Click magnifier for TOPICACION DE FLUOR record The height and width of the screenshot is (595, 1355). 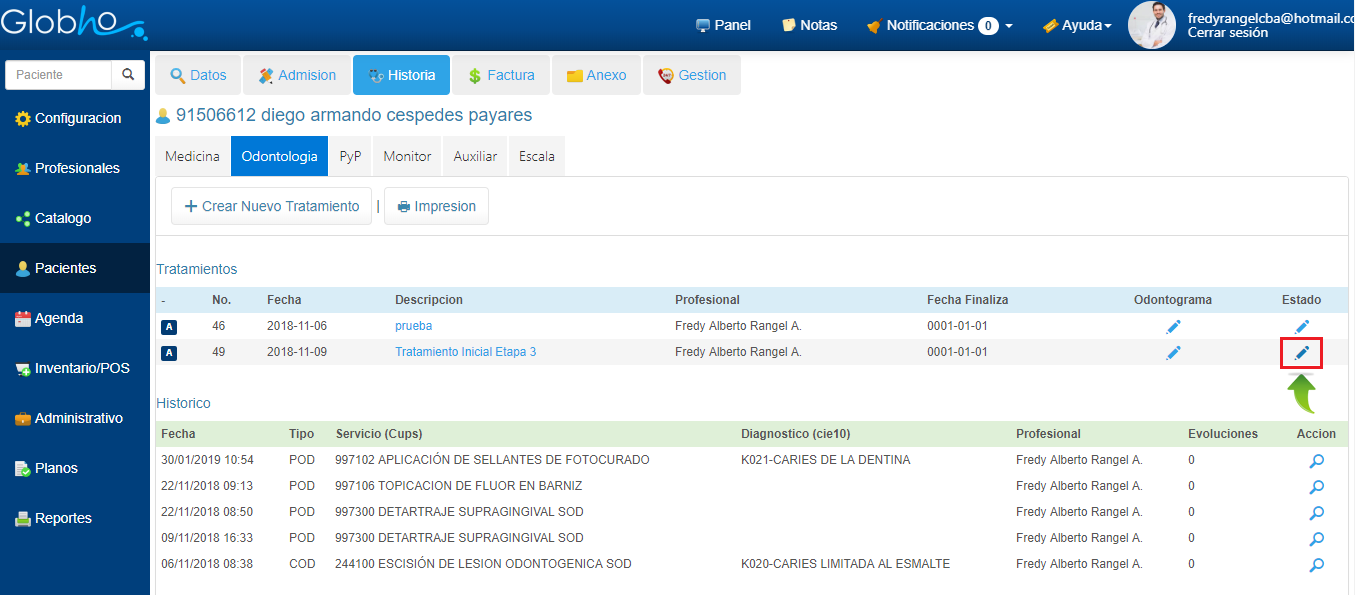pyautogui.click(x=1316, y=487)
